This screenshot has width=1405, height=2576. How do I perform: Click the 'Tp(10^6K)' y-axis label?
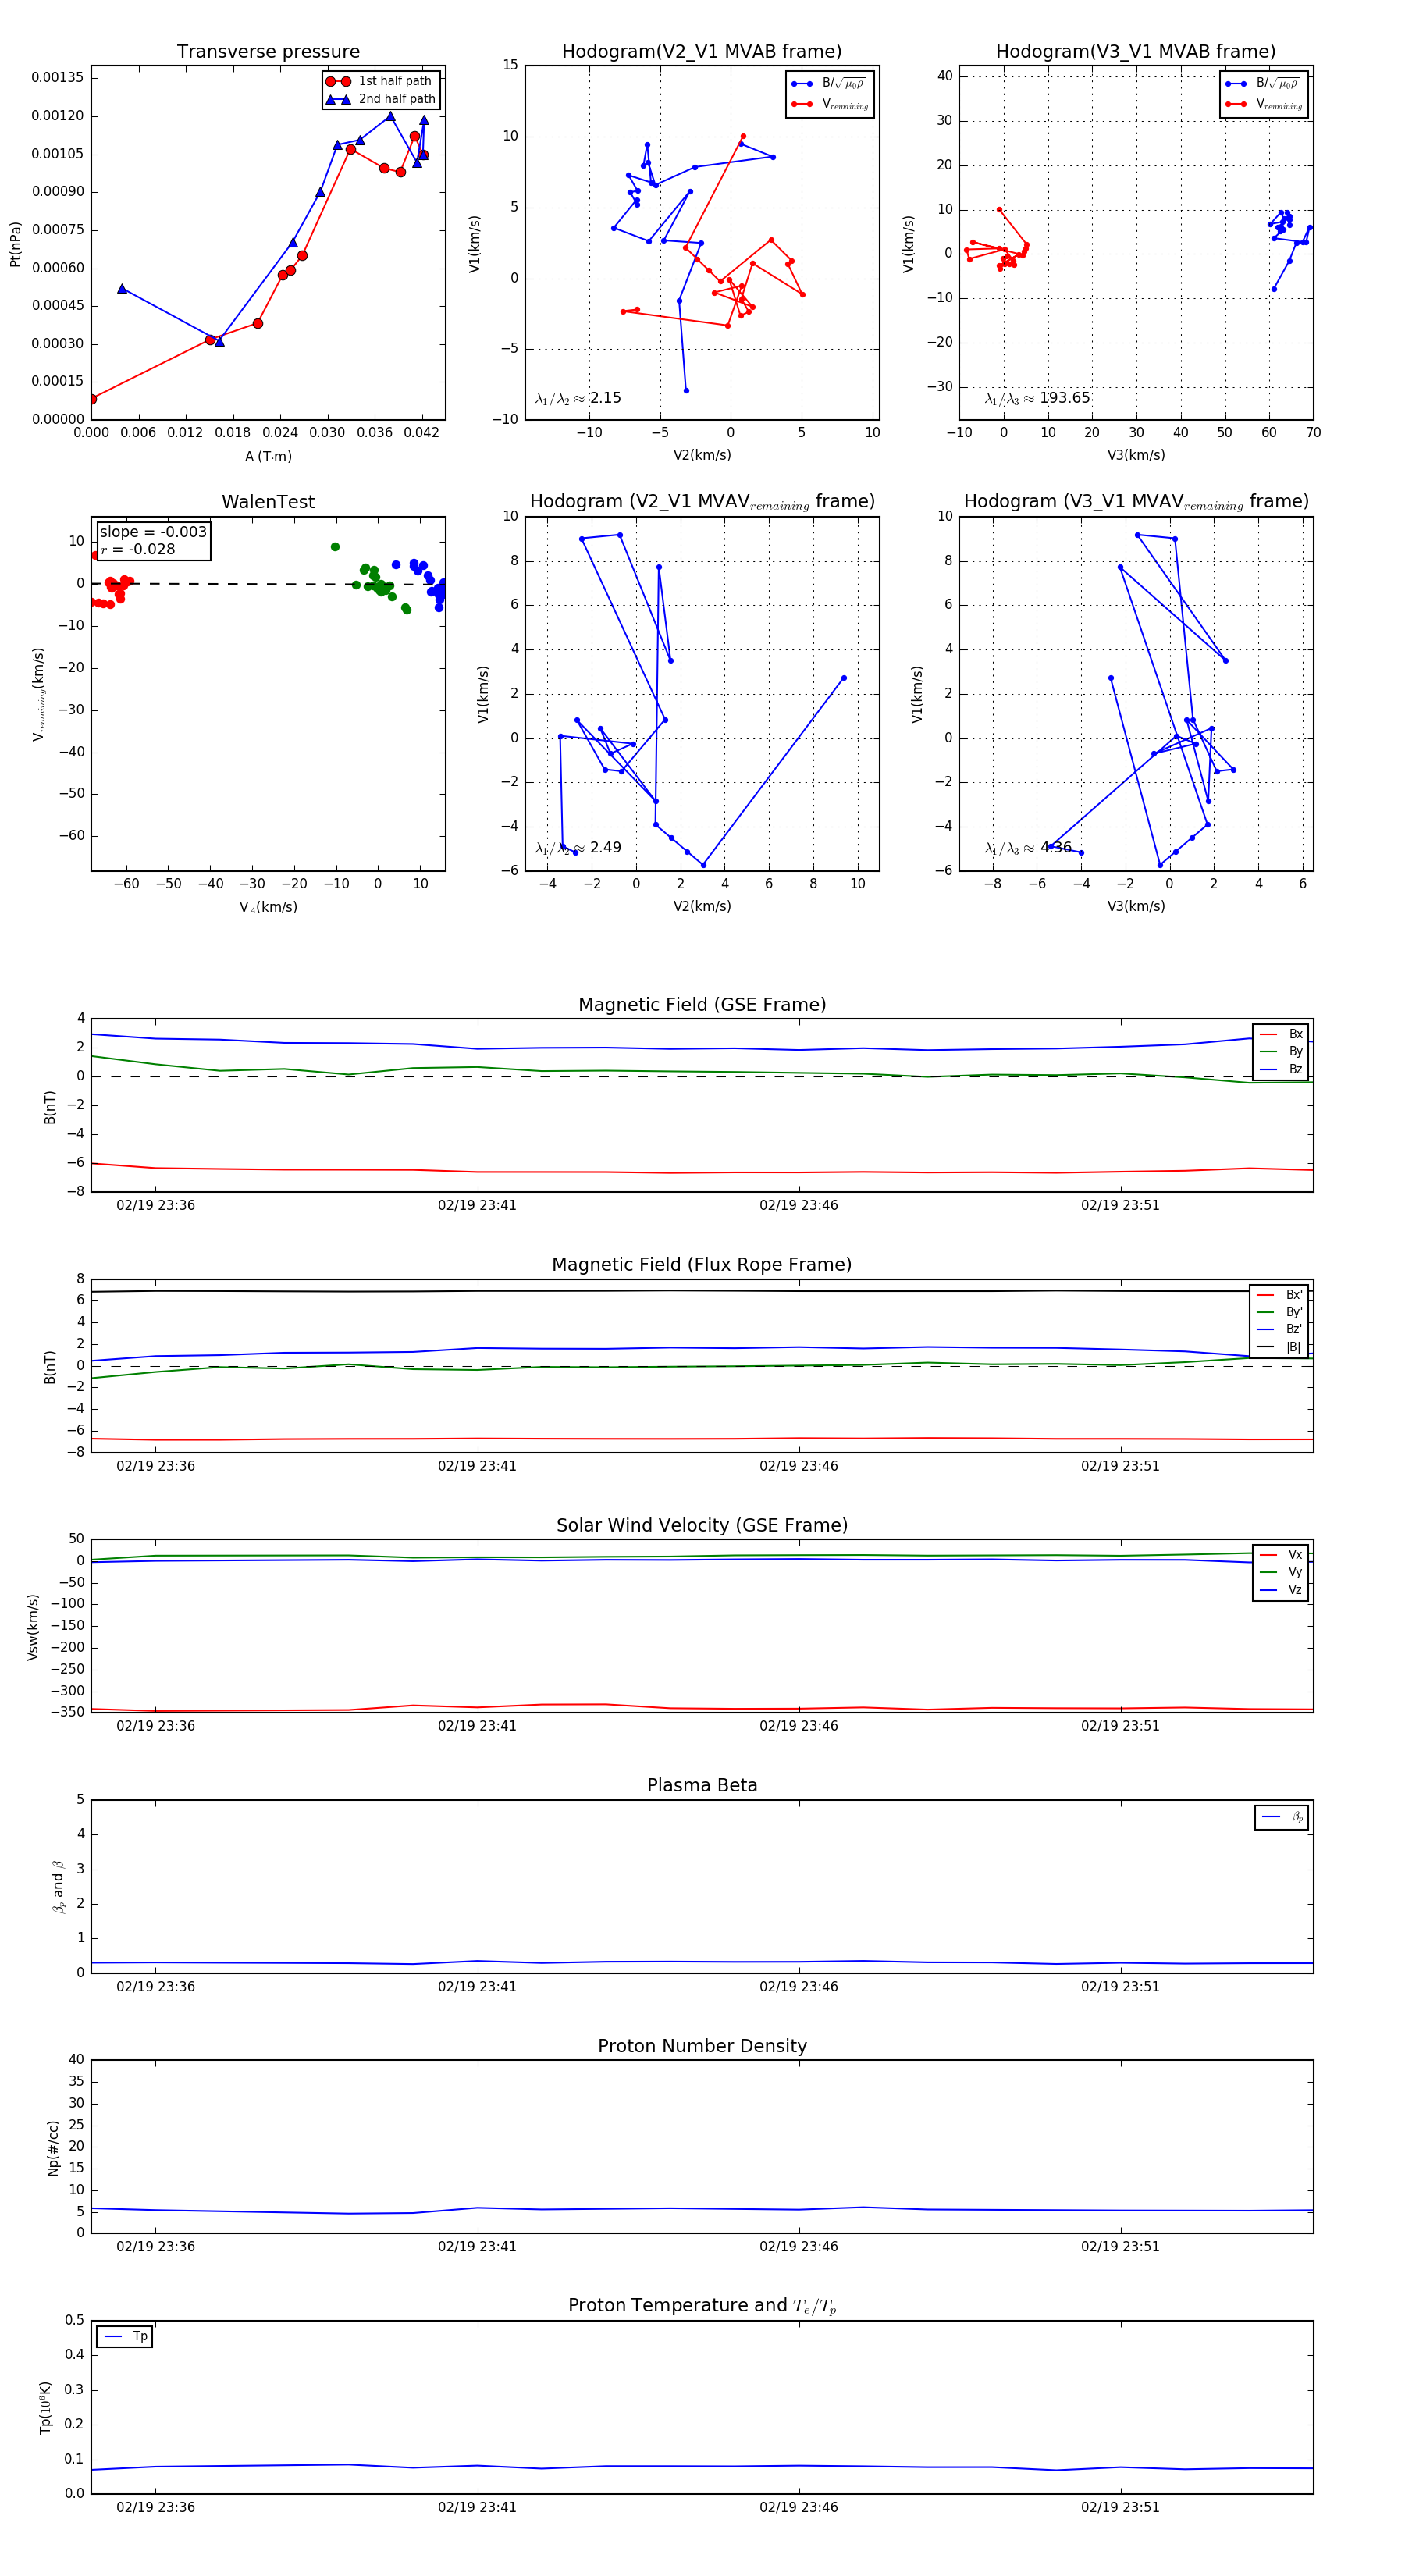45,2407
